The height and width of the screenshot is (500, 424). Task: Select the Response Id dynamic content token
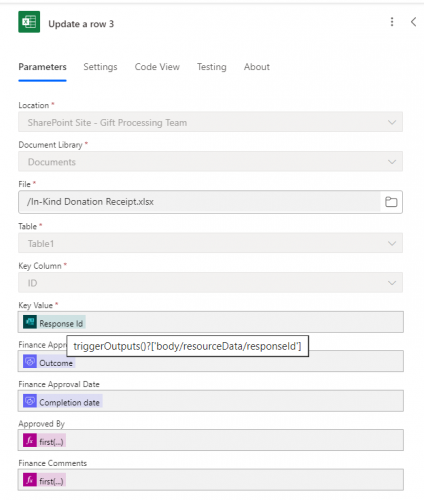point(54,323)
